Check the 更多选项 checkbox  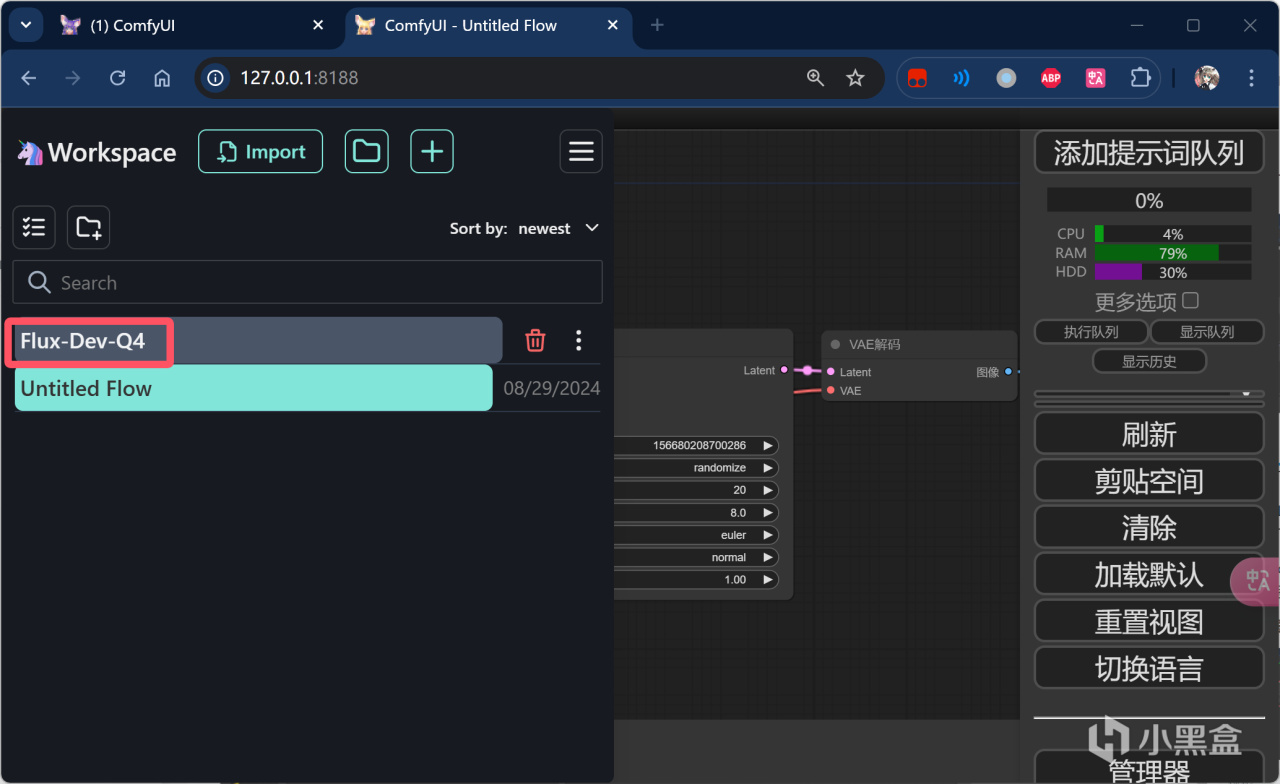pyautogui.click(x=1190, y=300)
